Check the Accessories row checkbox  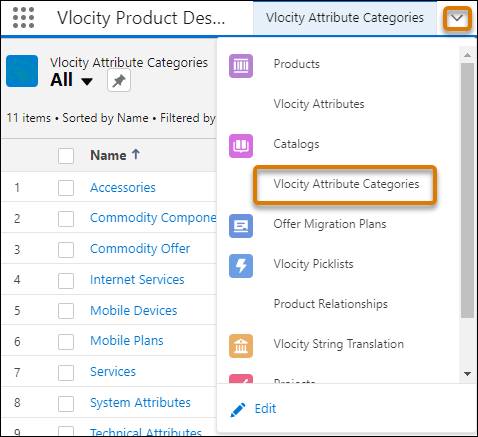pyautogui.click(x=66, y=188)
